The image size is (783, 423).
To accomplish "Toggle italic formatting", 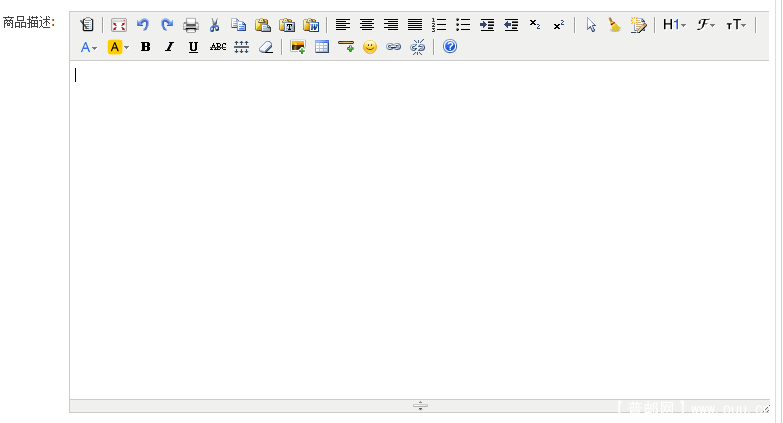I will (x=169, y=47).
